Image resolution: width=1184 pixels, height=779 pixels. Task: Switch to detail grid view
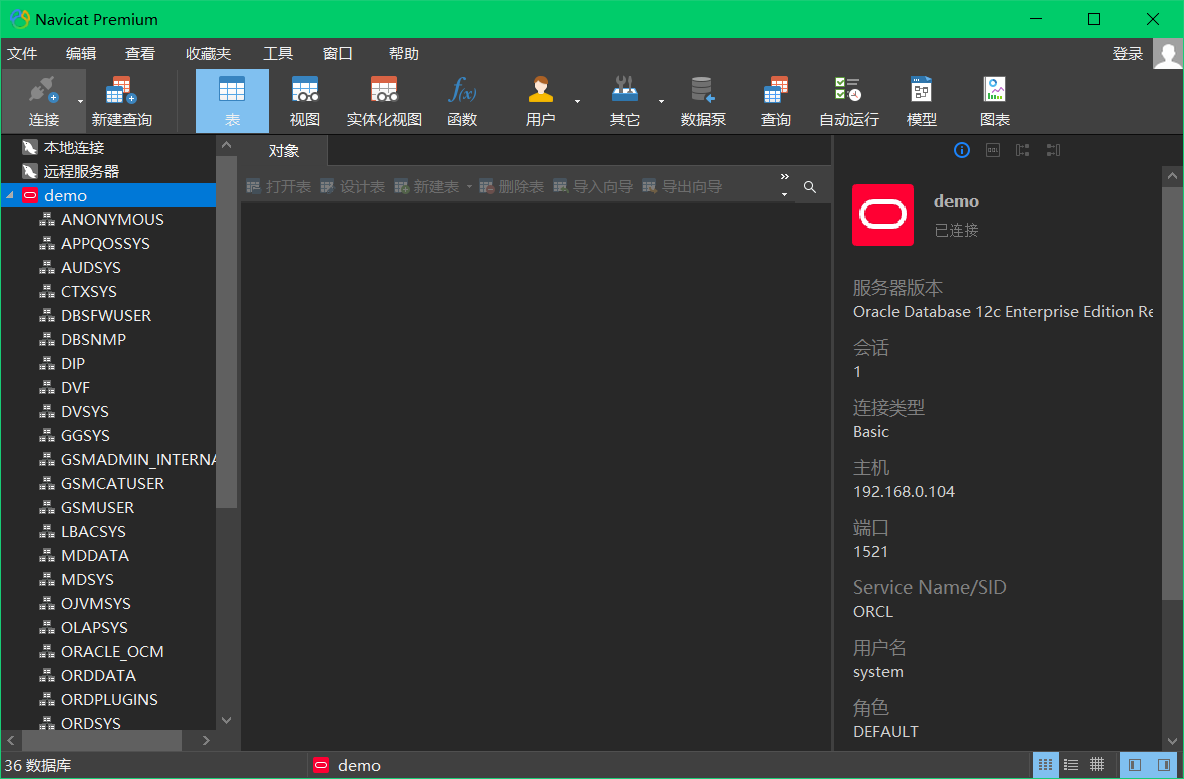[1097, 765]
